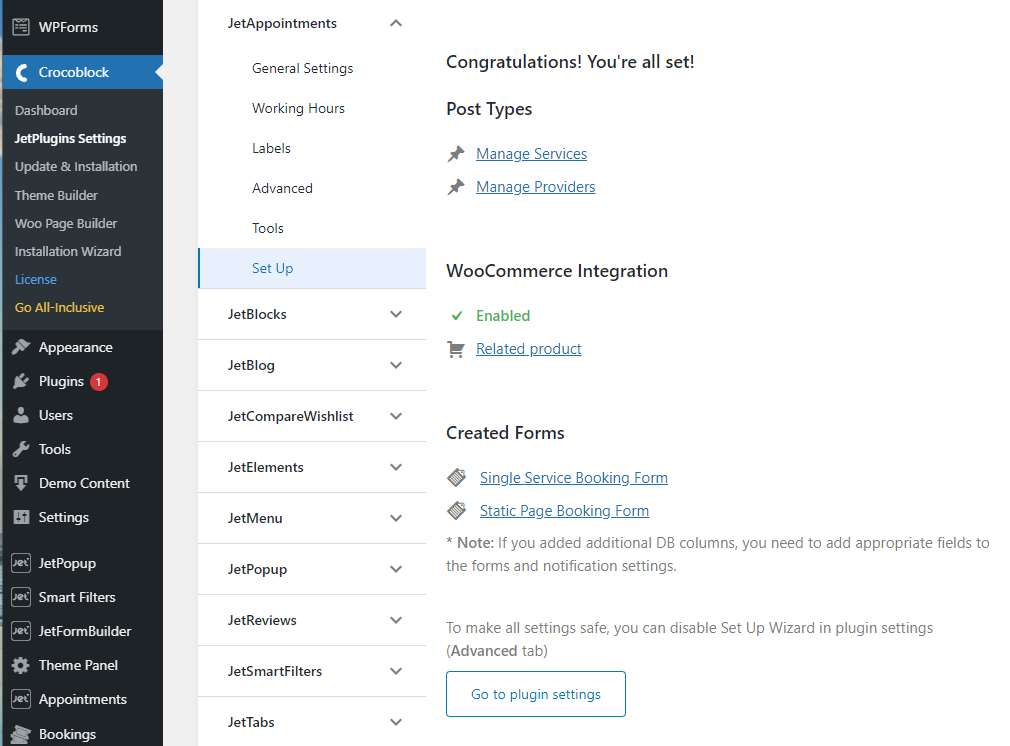
Task: Click the WPForms sidebar icon
Action: click(x=21, y=26)
